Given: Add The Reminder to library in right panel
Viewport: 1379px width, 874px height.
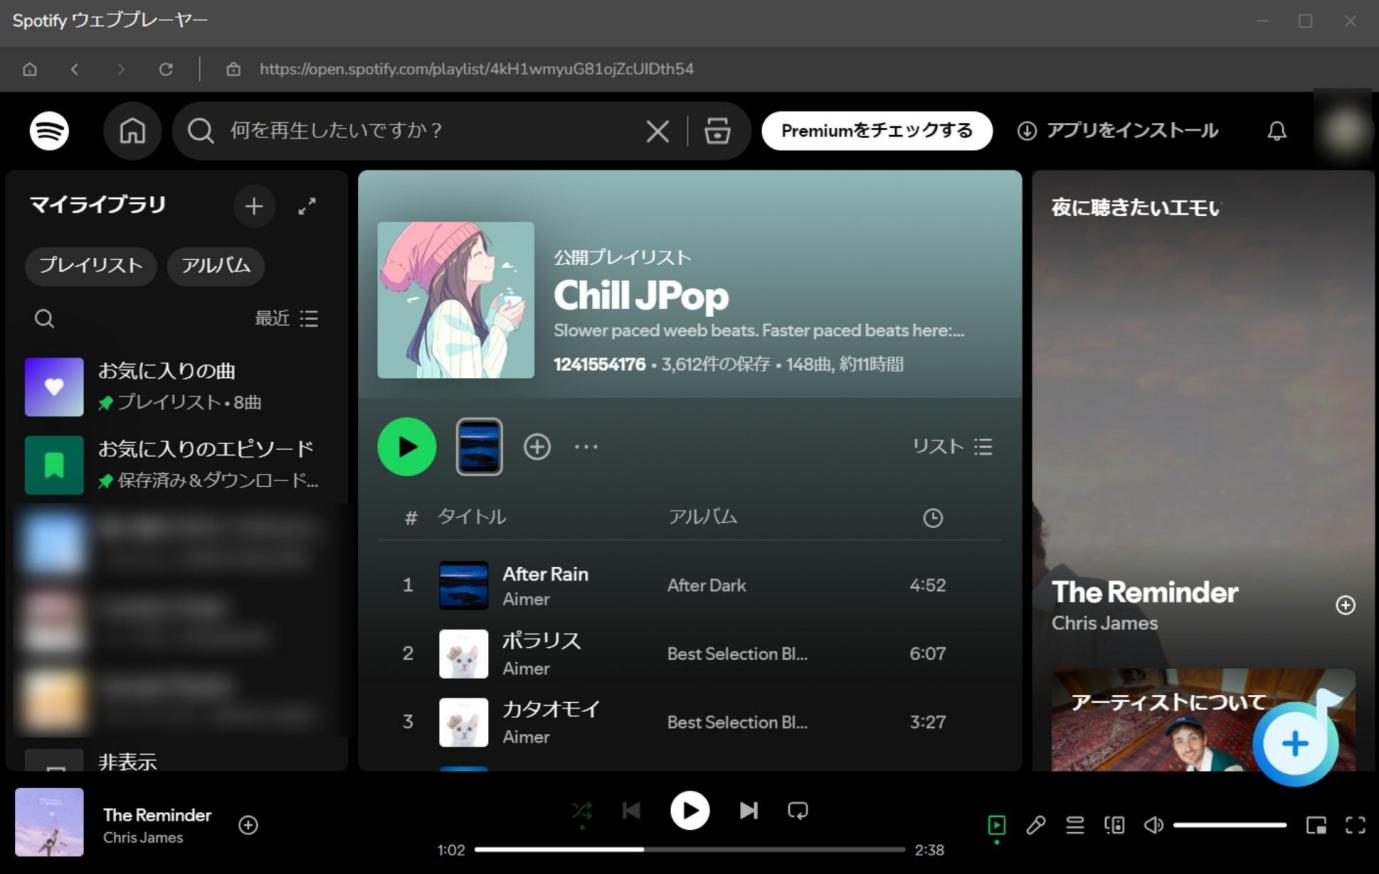Looking at the screenshot, I should pos(1346,605).
